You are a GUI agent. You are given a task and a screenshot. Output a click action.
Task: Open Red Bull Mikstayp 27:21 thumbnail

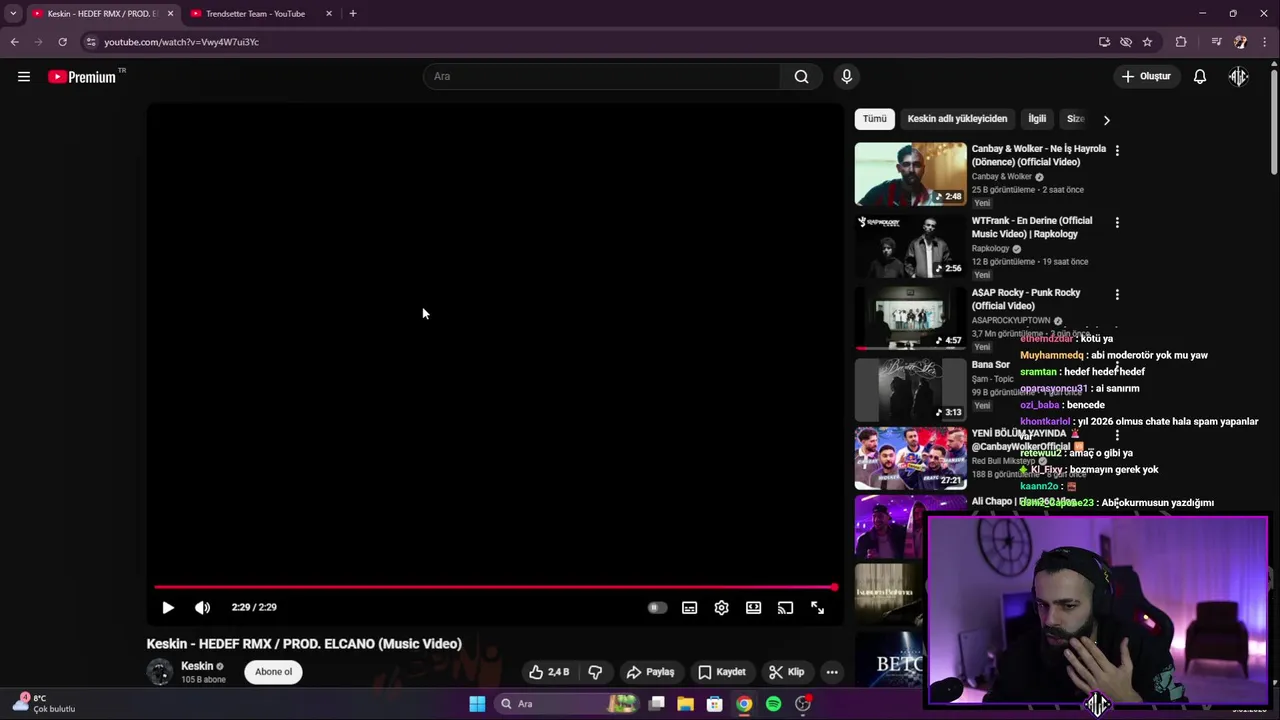click(910, 459)
